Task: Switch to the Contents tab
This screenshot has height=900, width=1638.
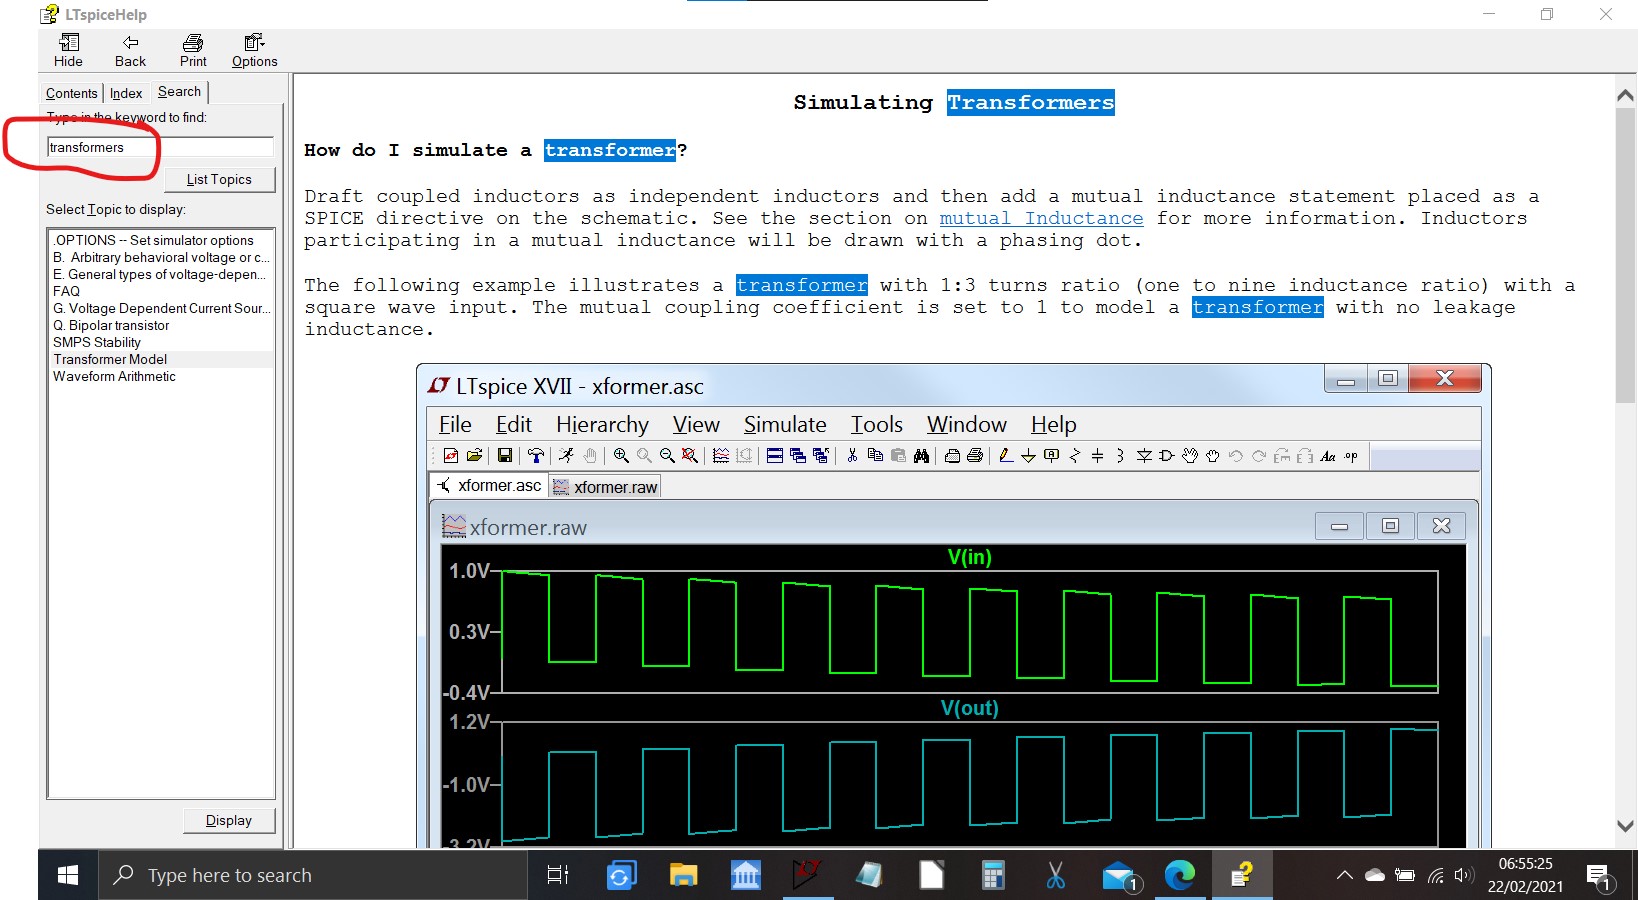Action: click(71, 93)
